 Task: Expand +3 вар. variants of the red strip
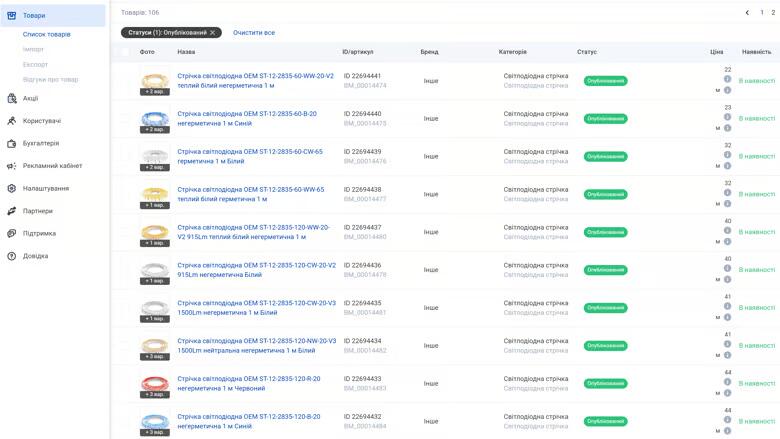(x=154, y=394)
